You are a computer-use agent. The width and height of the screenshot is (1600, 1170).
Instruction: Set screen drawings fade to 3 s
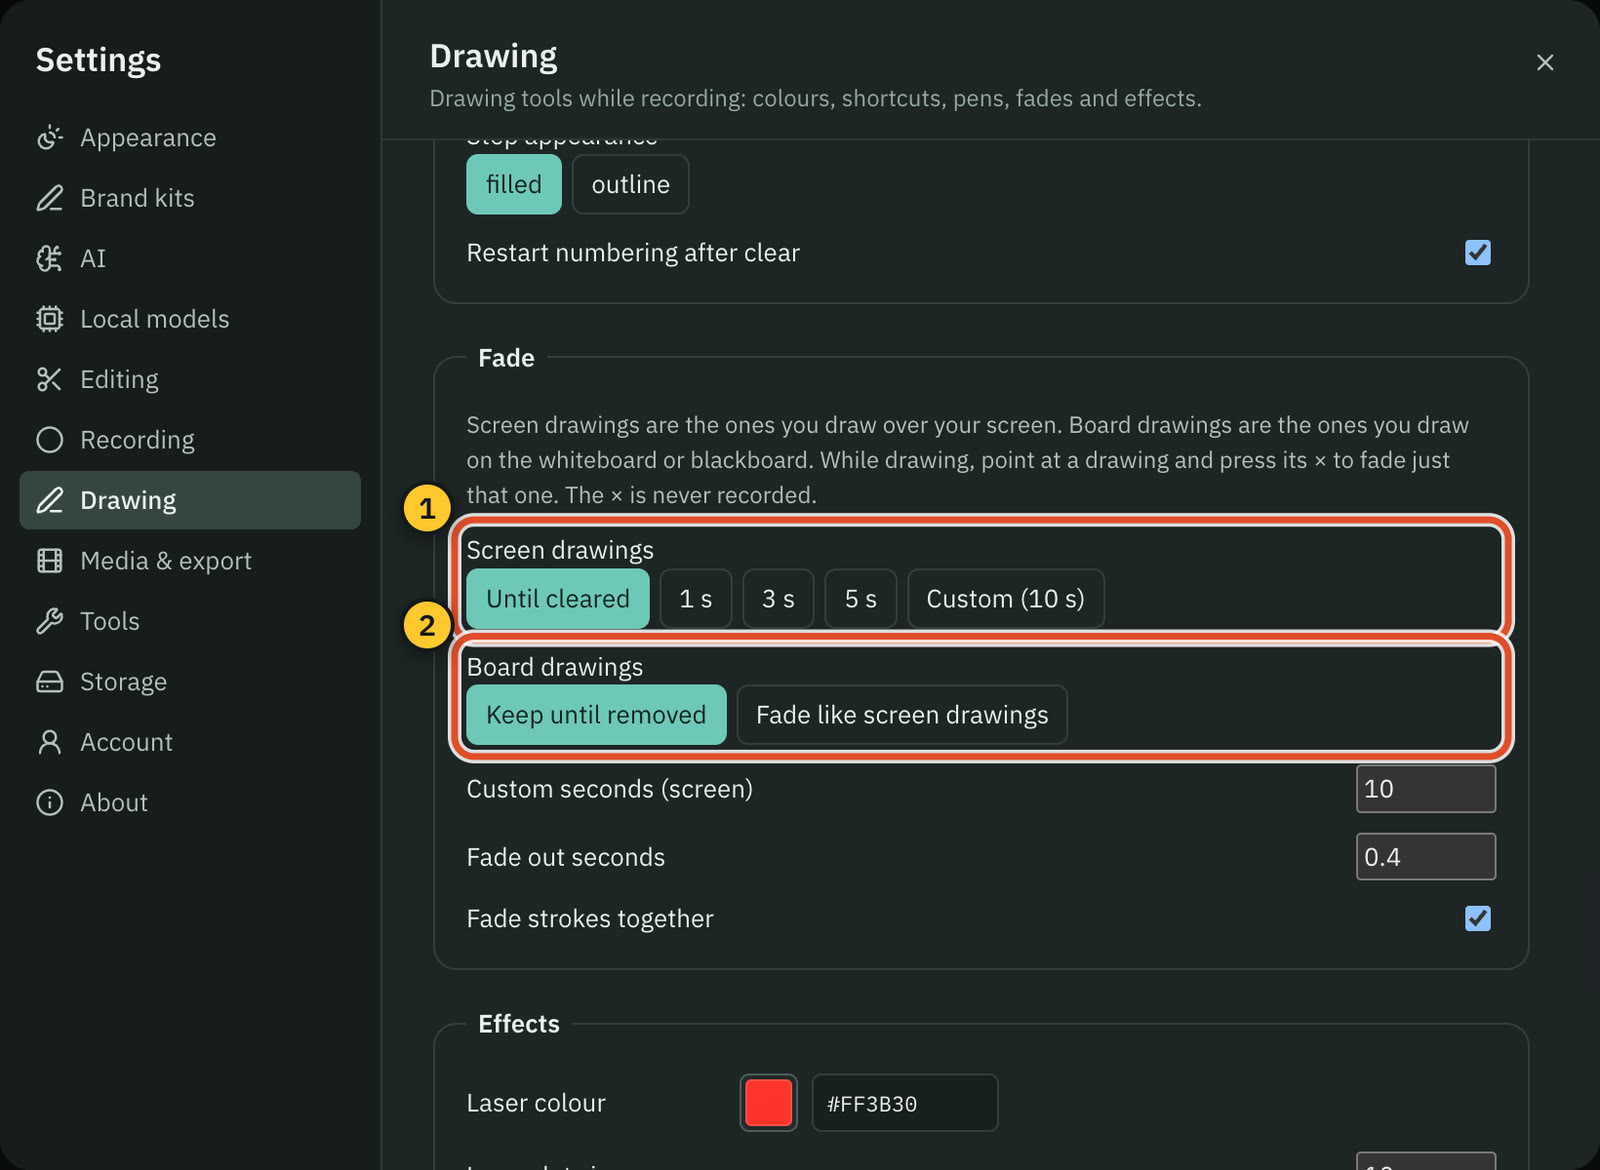778,599
